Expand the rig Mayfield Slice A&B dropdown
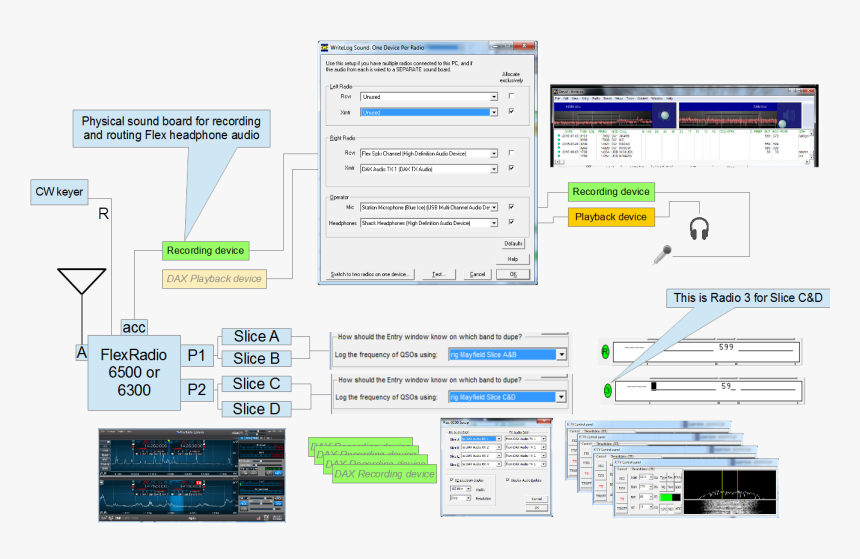 [562, 355]
